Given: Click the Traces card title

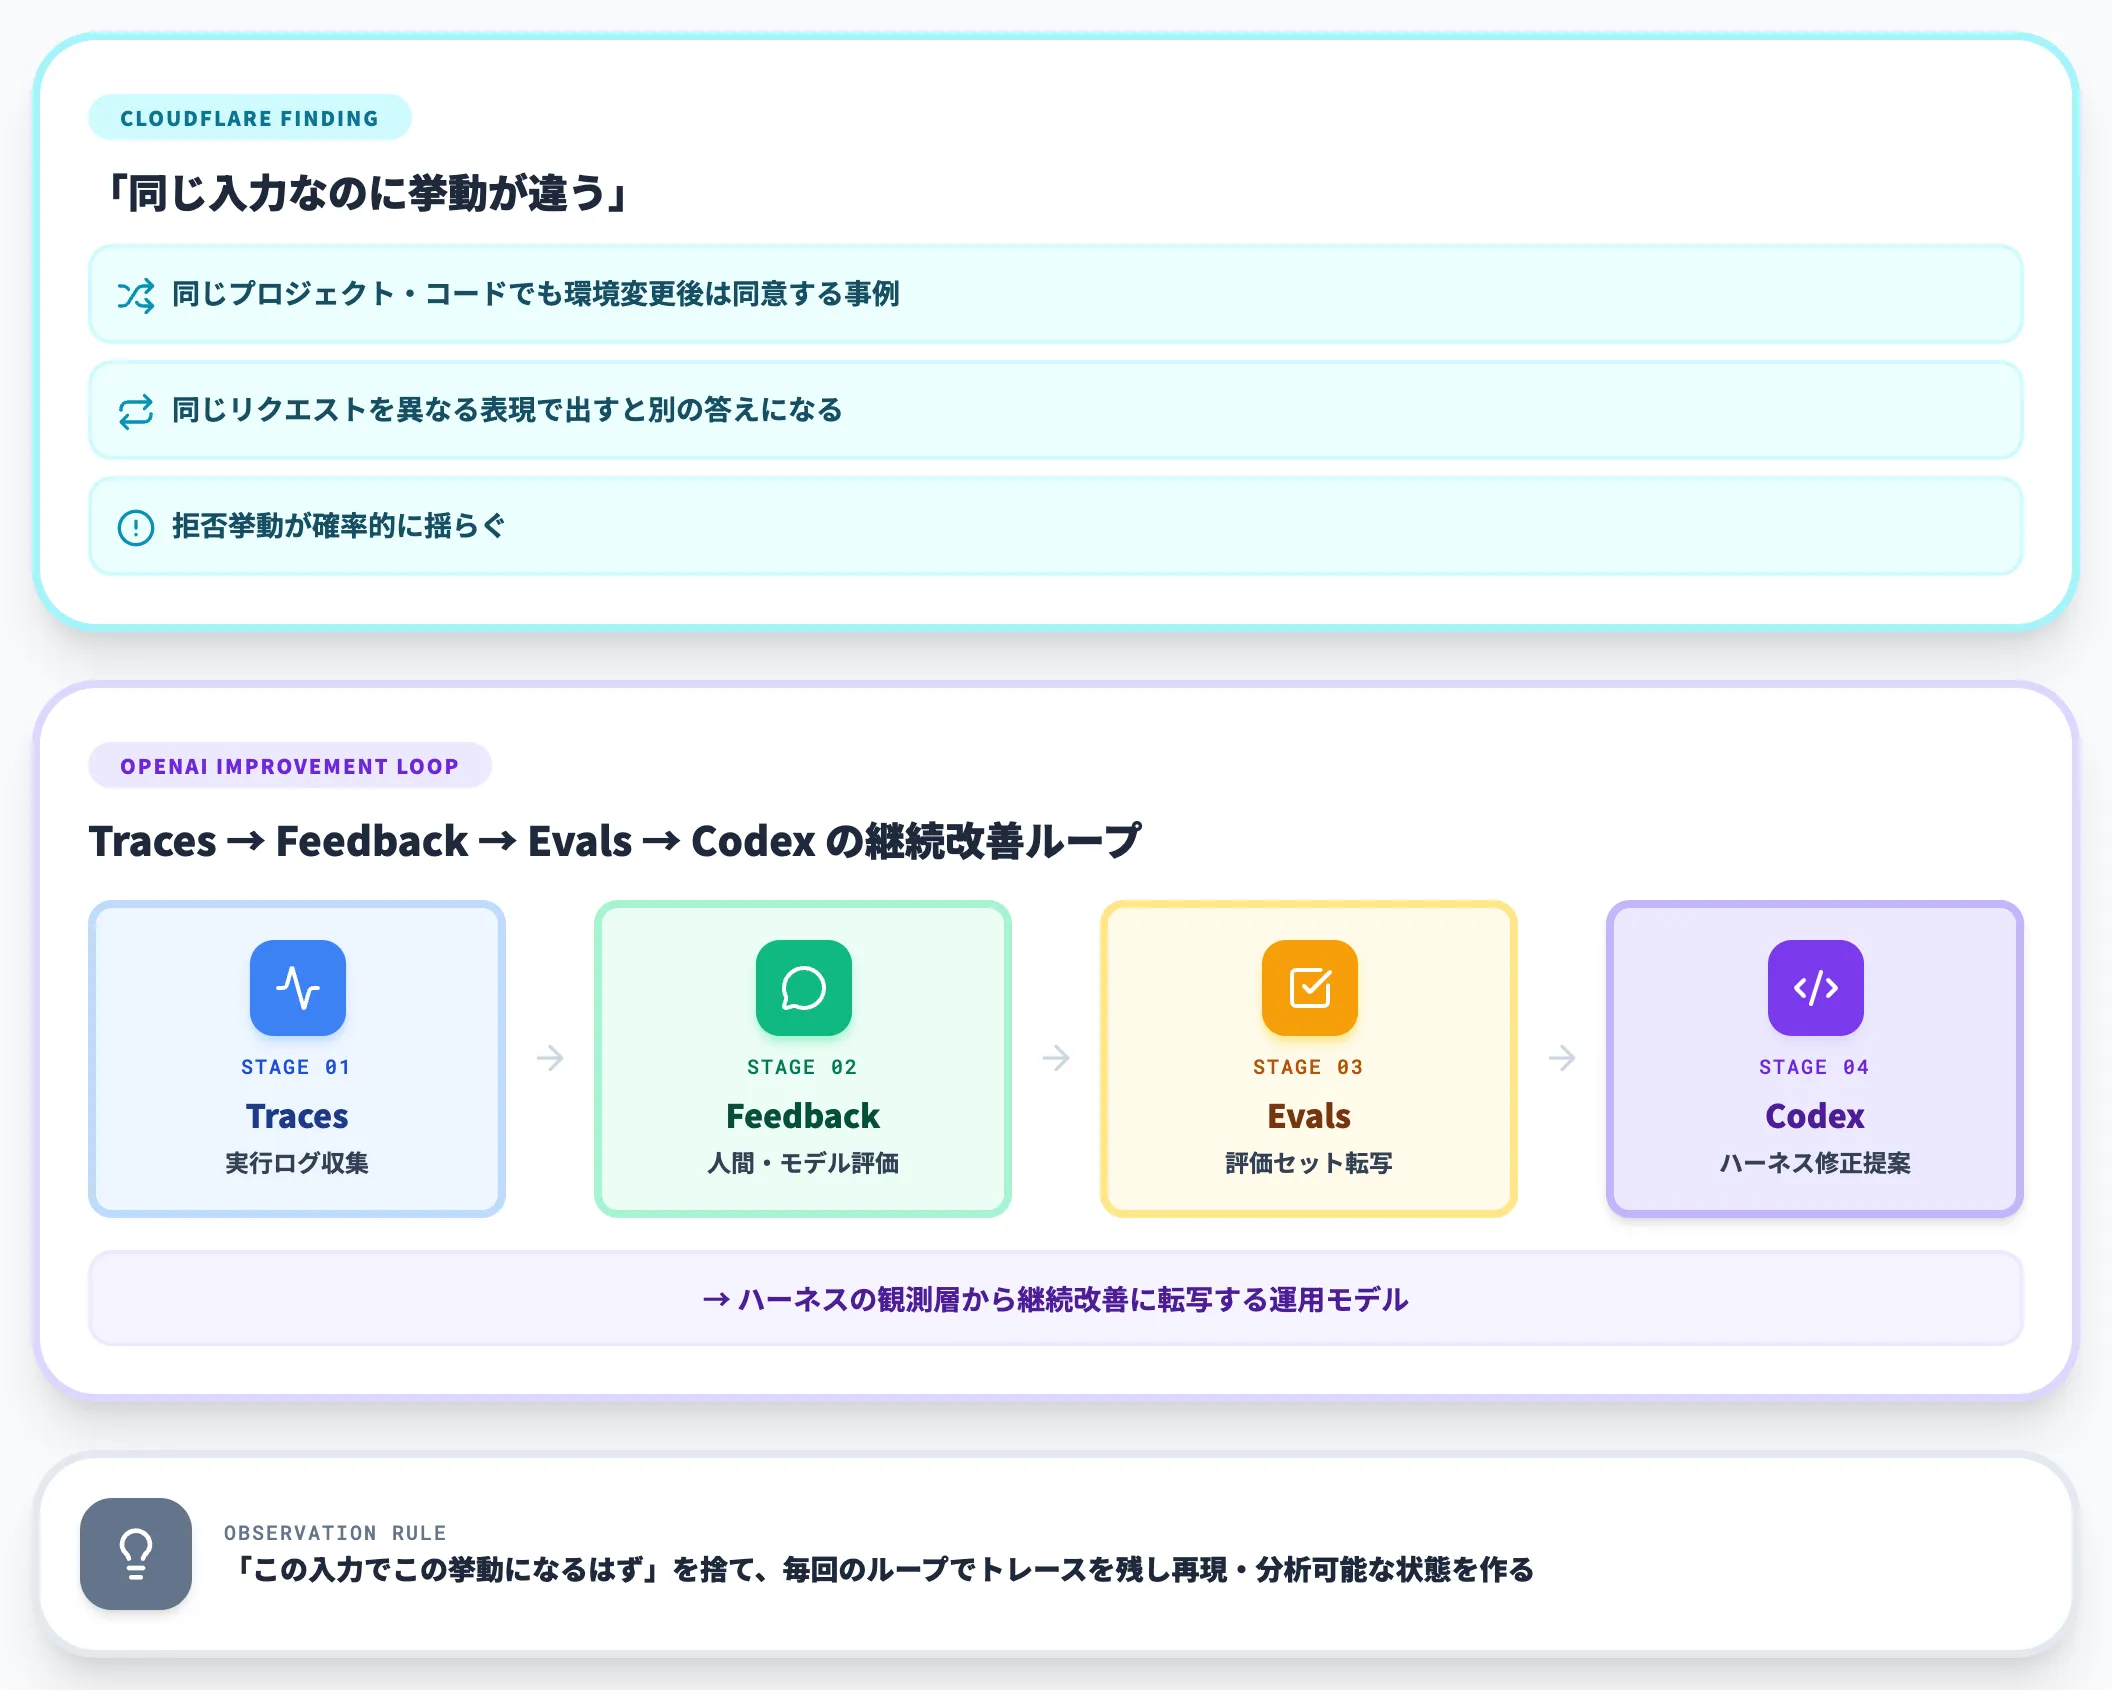Looking at the screenshot, I should tap(297, 1116).
